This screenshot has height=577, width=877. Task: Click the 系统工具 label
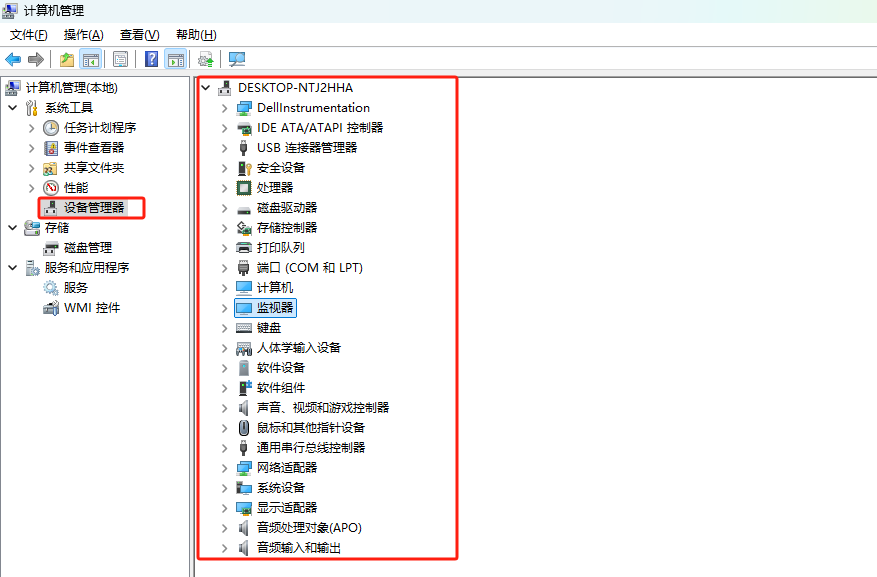(x=69, y=107)
